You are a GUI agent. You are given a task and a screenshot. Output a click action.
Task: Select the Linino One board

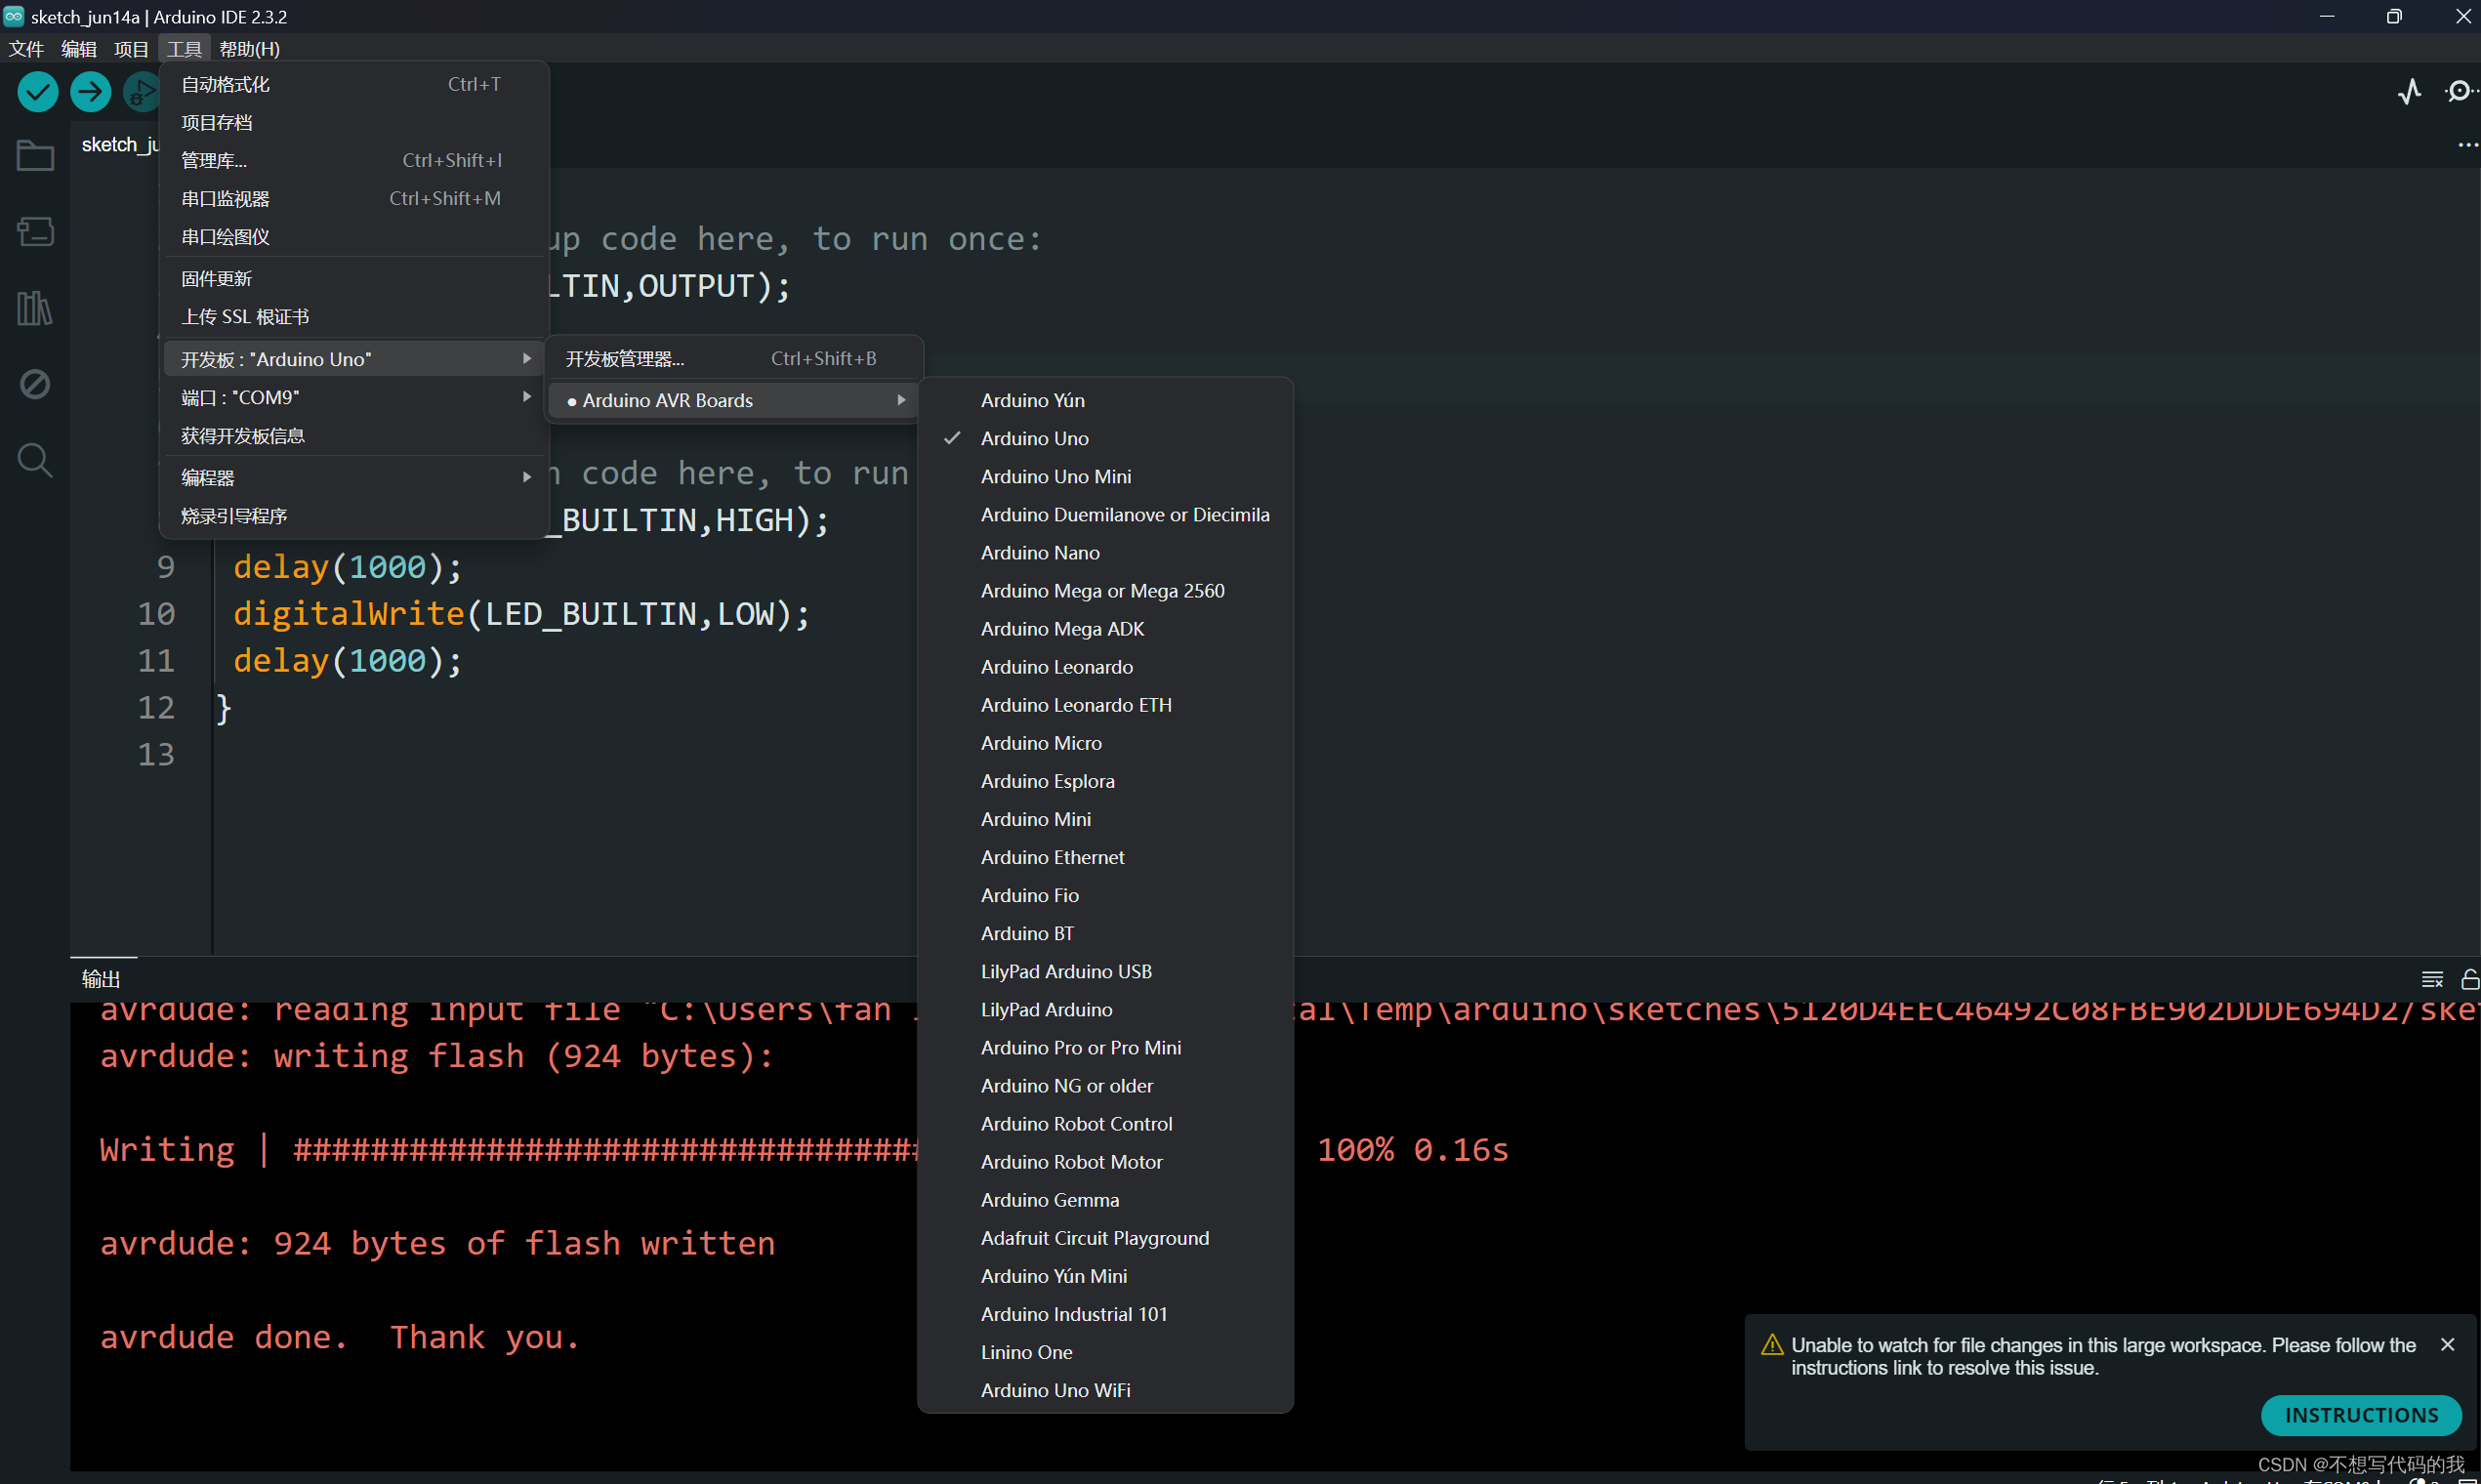pyautogui.click(x=1105, y=1352)
